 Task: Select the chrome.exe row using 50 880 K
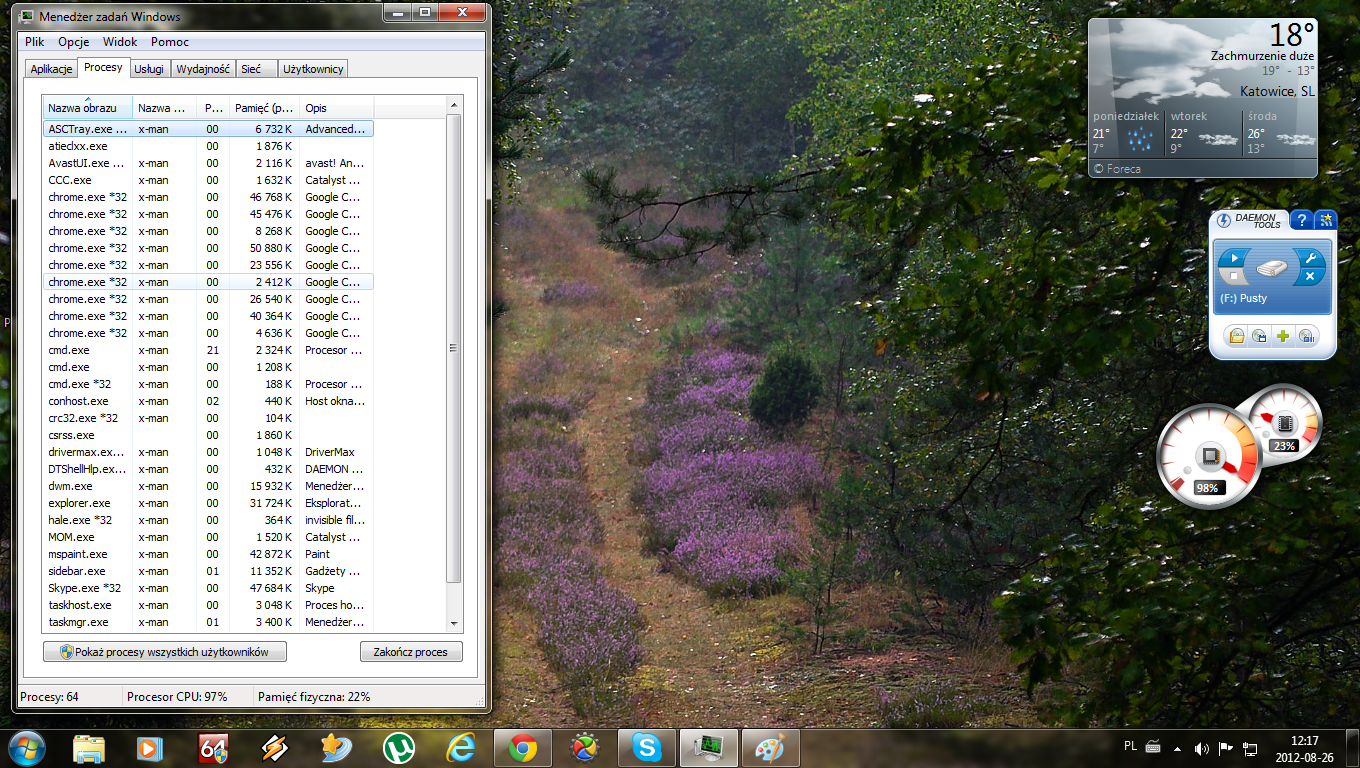[208, 248]
